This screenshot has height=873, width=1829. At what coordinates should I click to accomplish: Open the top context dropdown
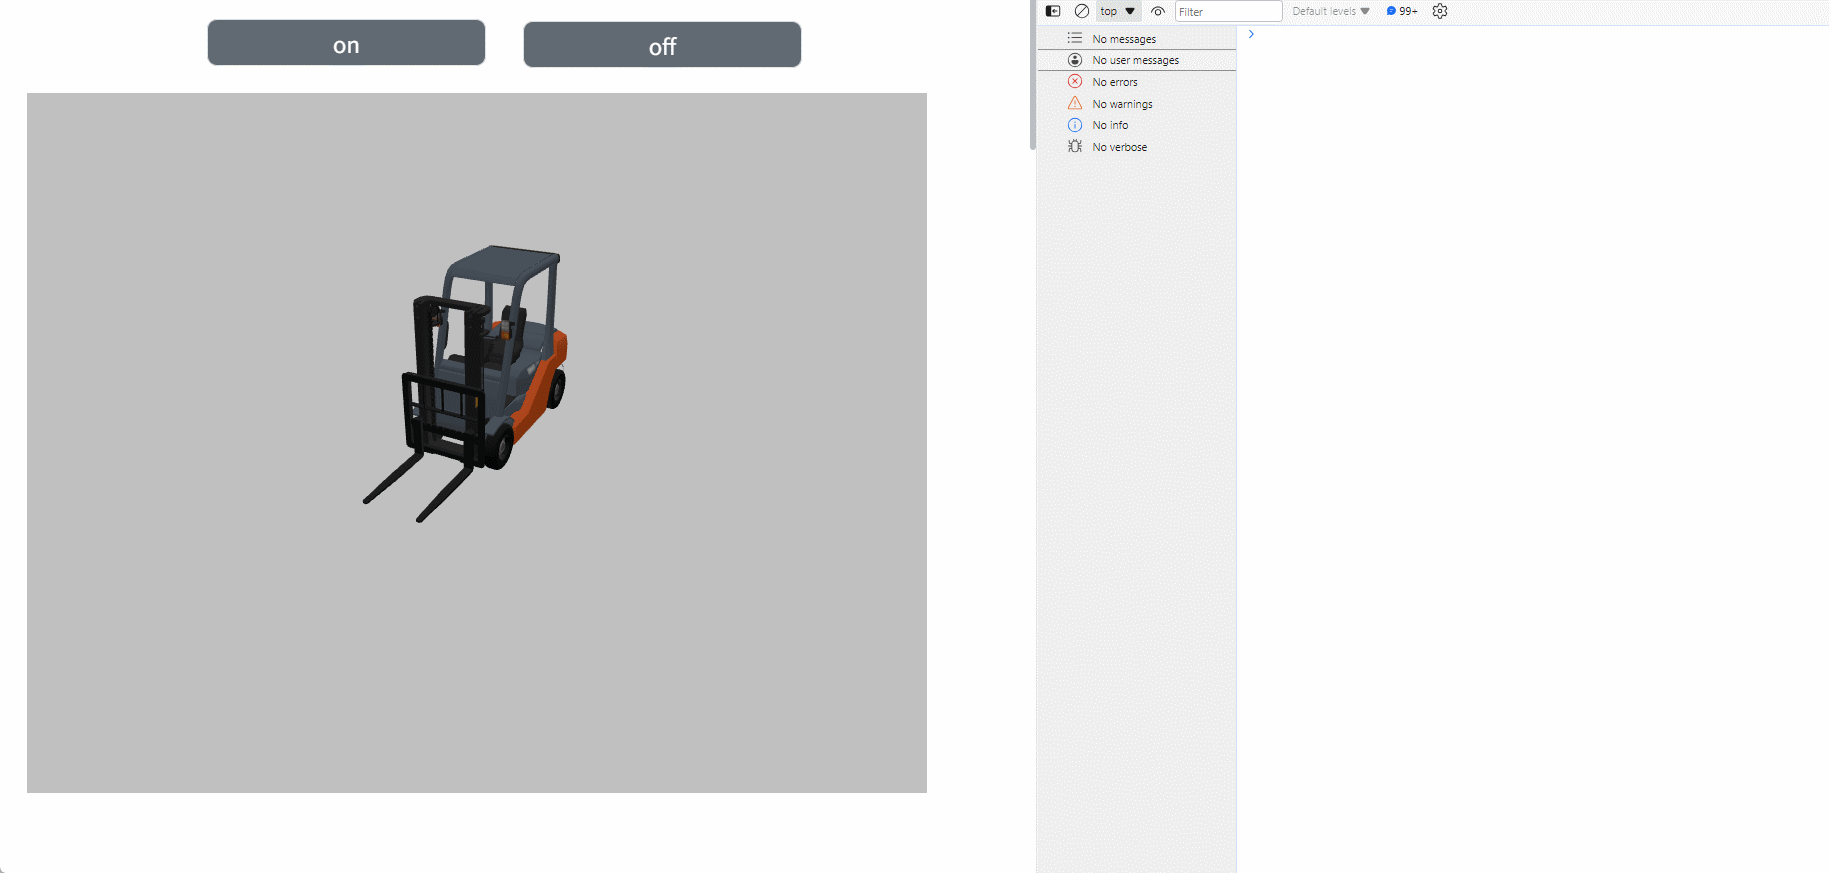point(1118,11)
